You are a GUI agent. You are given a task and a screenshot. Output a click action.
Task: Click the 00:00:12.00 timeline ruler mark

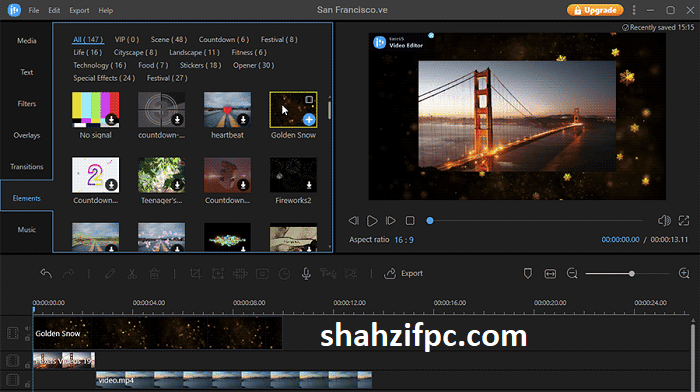click(x=349, y=303)
